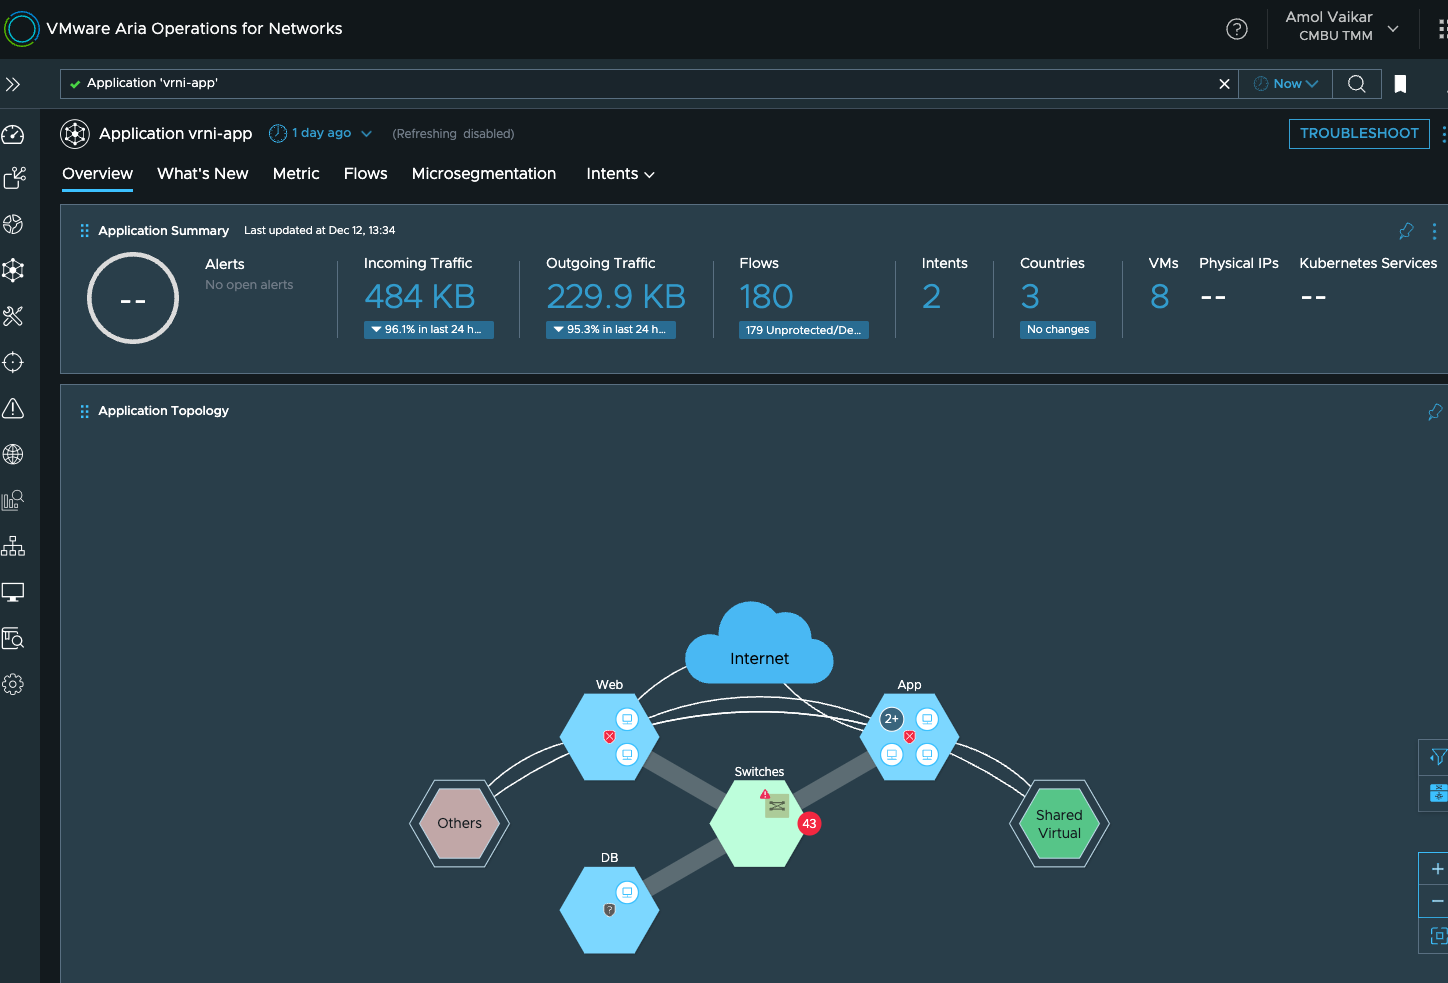
Task: Click the No changes countries badge
Action: point(1058,330)
